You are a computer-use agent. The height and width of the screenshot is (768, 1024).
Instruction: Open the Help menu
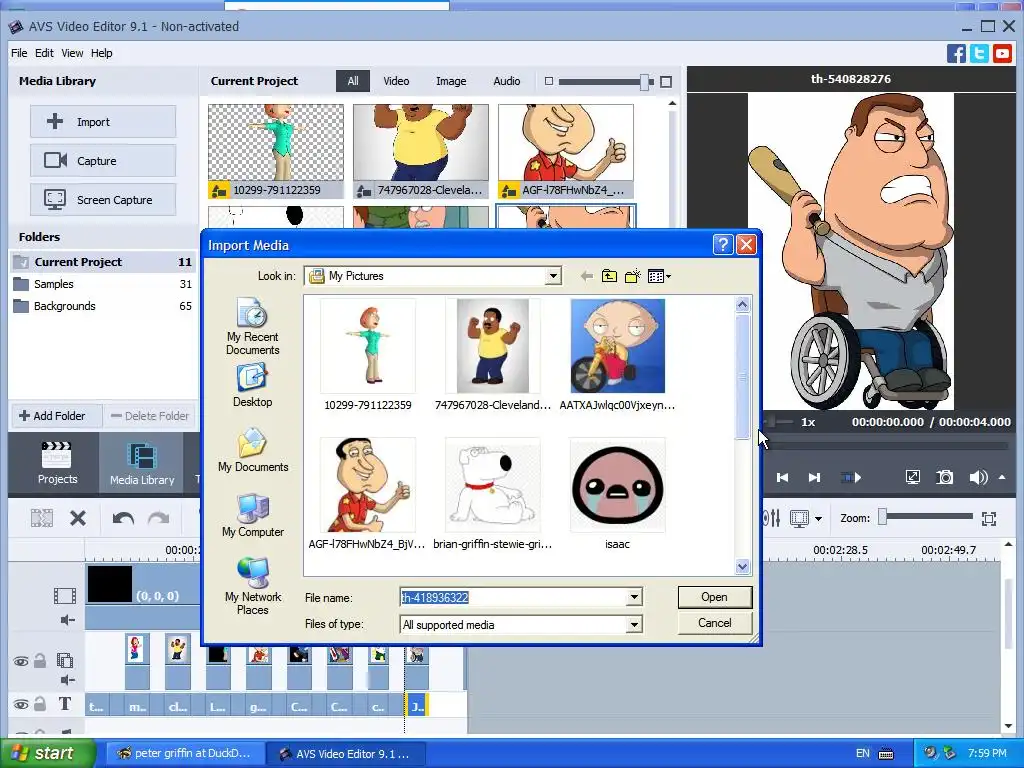(x=101, y=53)
